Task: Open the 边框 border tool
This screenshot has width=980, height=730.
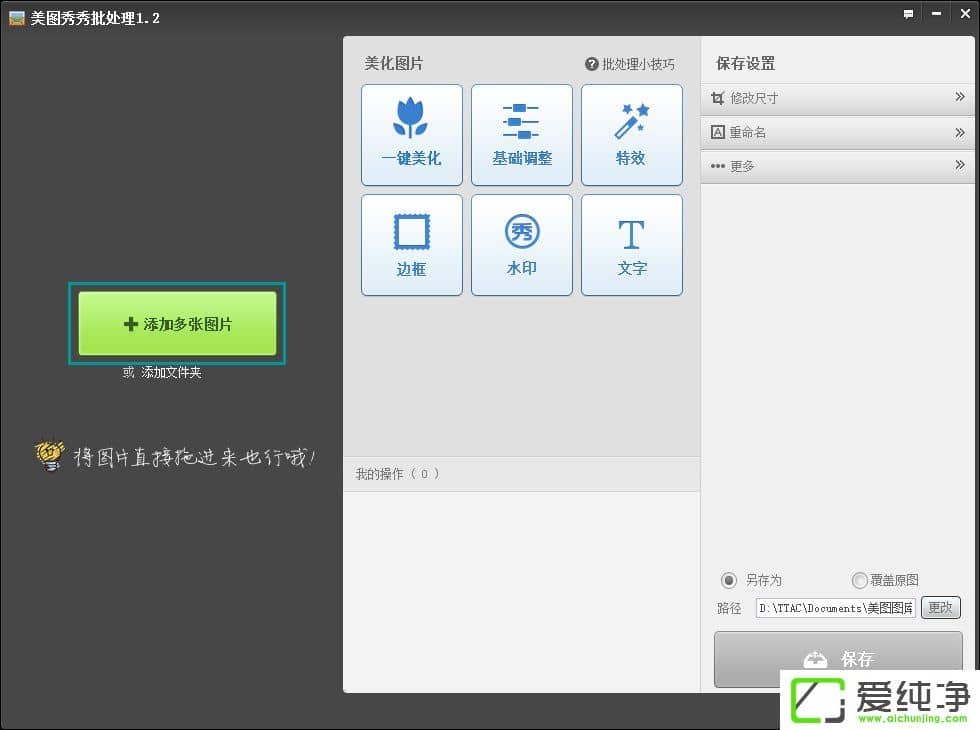Action: (411, 245)
